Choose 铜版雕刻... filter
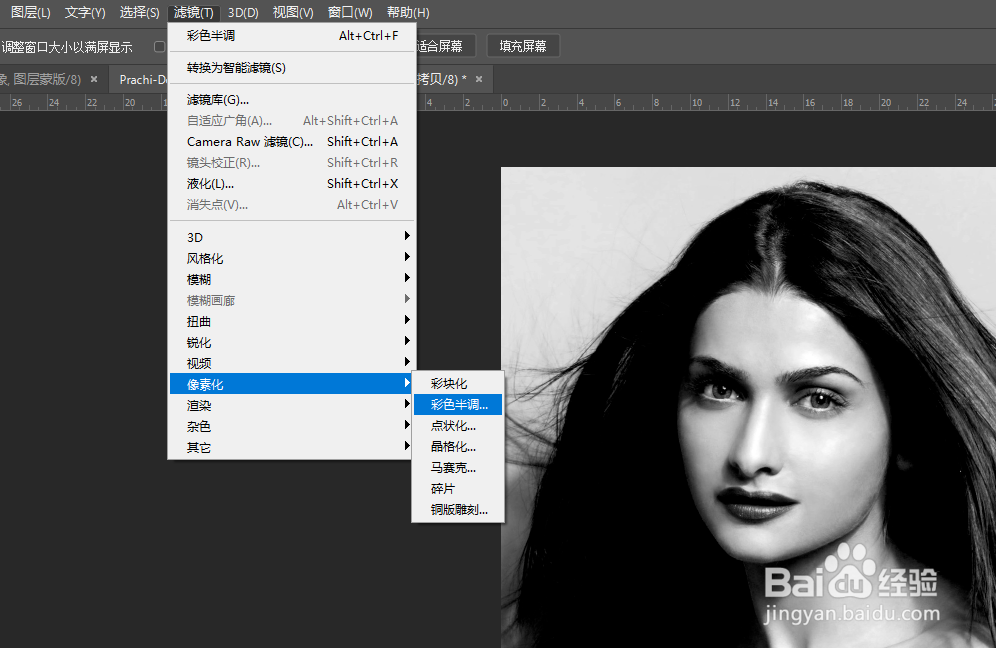 click(x=458, y=510)
